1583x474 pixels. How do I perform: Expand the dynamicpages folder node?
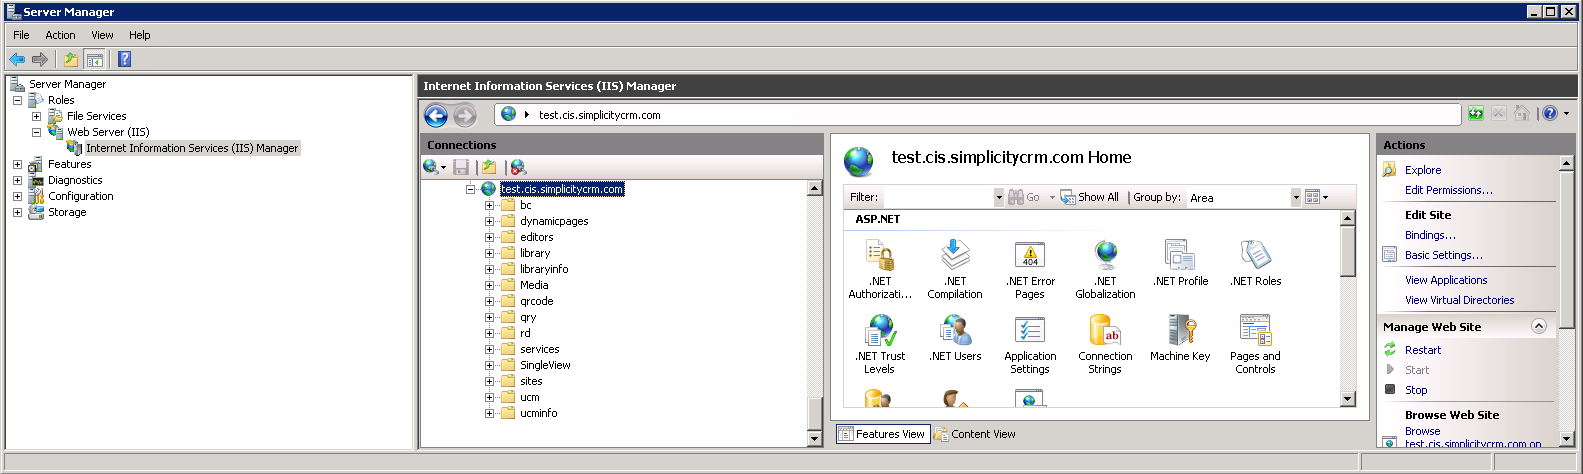pyautogui.click(x=490, y=221)
